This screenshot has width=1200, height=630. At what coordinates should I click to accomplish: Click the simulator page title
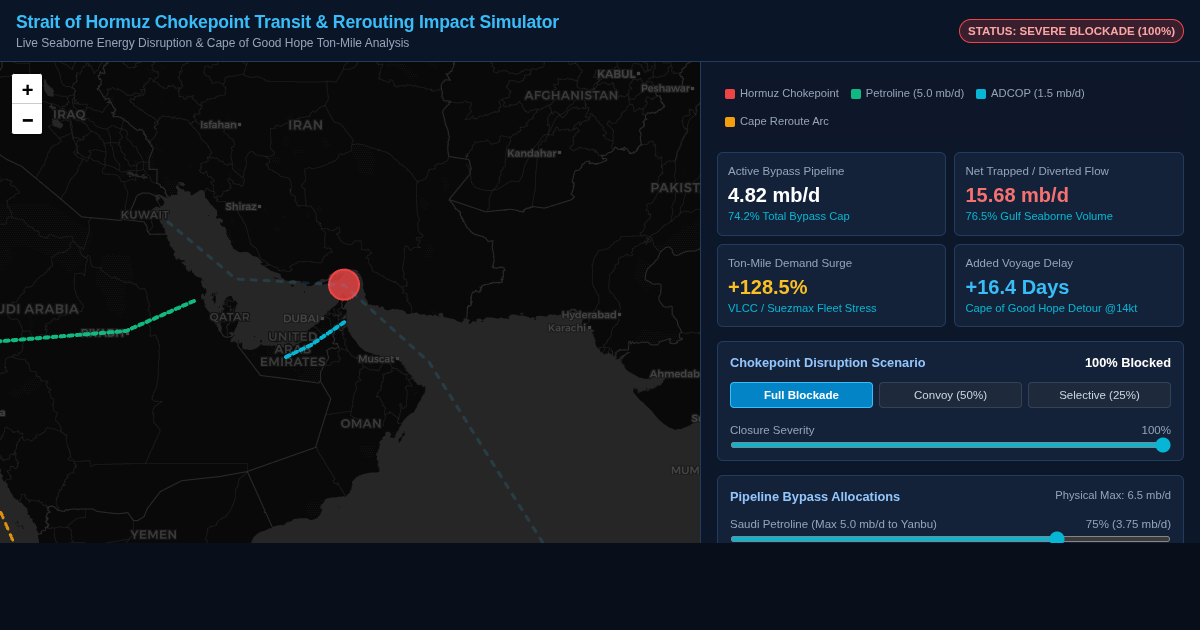coord(287,22)
